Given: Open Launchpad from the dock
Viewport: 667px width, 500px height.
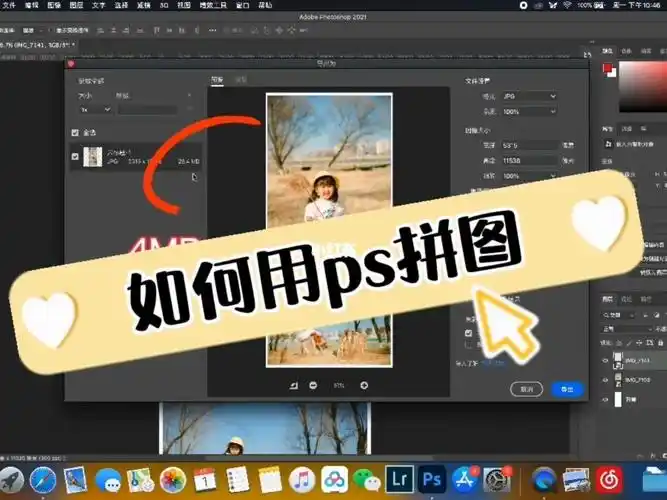Looking at the screenshot, I should pos(11,480).
